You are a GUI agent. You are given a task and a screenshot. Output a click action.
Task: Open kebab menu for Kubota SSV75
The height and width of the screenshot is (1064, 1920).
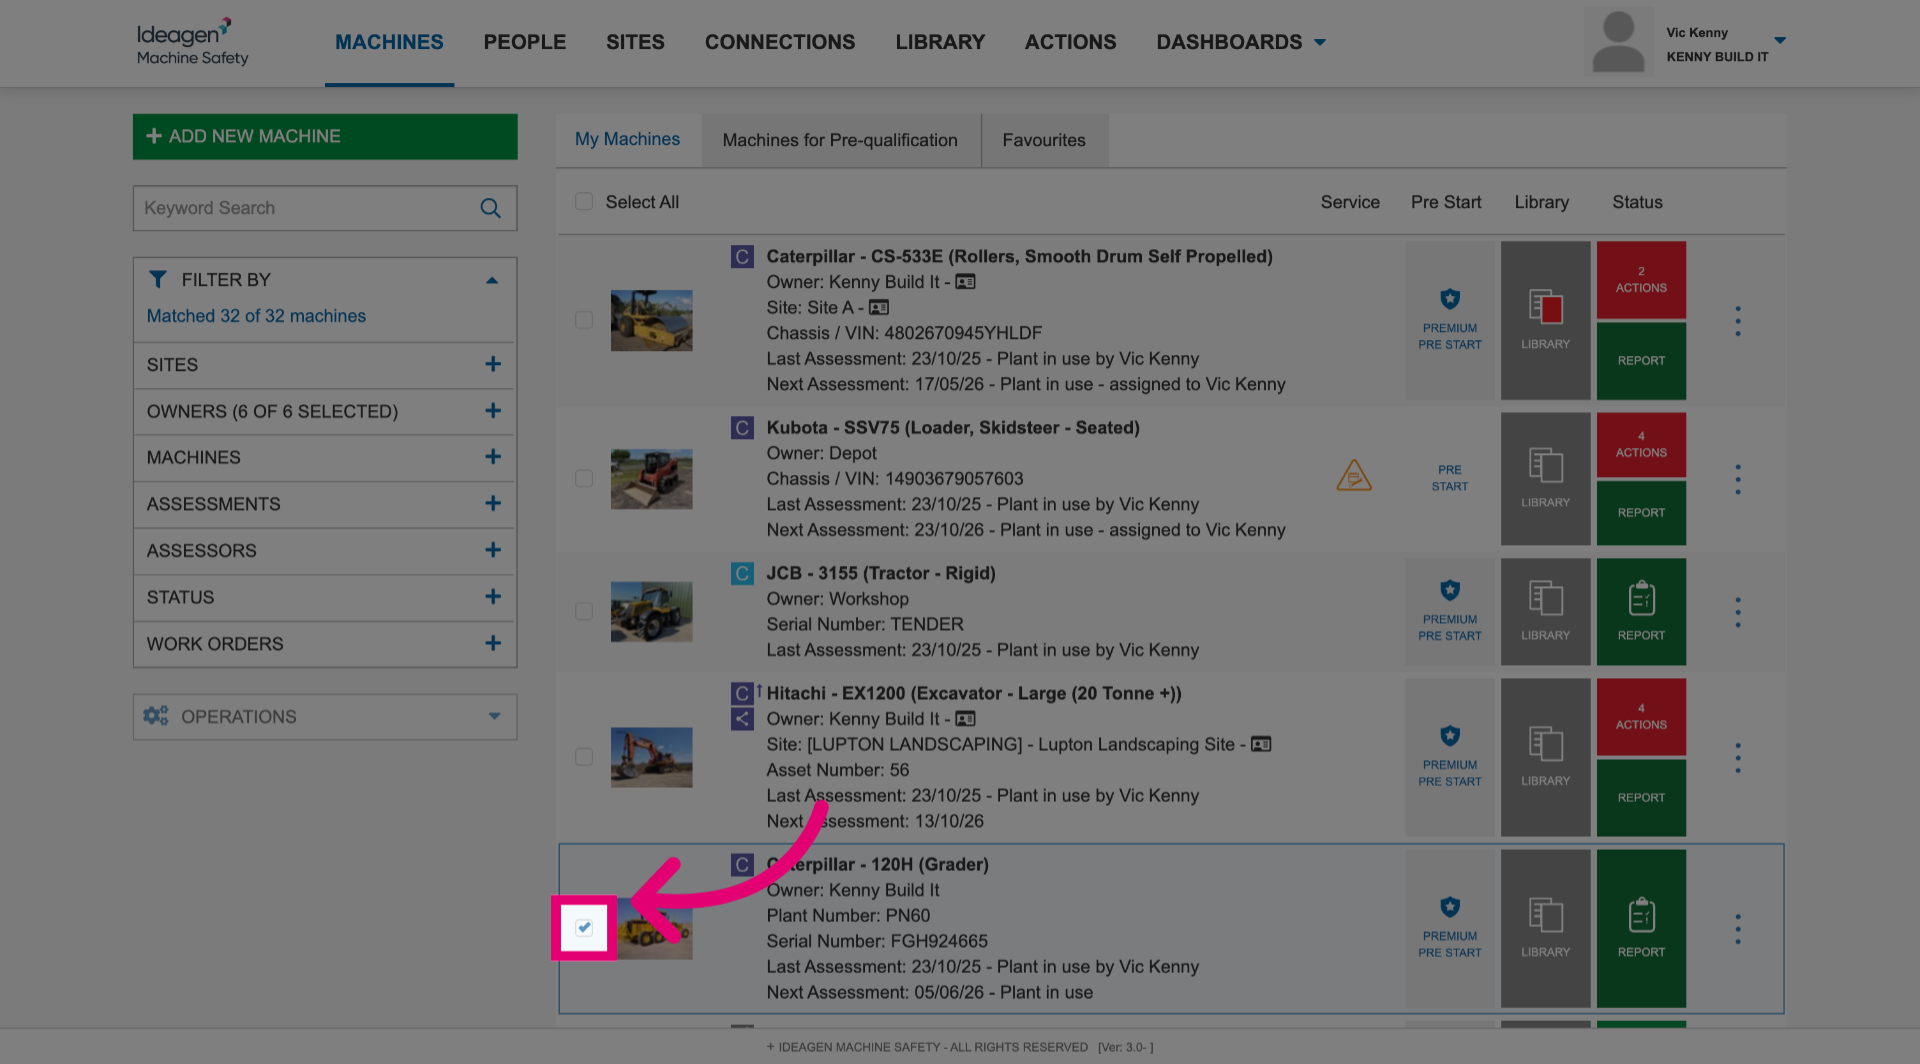pos(1738,479)
